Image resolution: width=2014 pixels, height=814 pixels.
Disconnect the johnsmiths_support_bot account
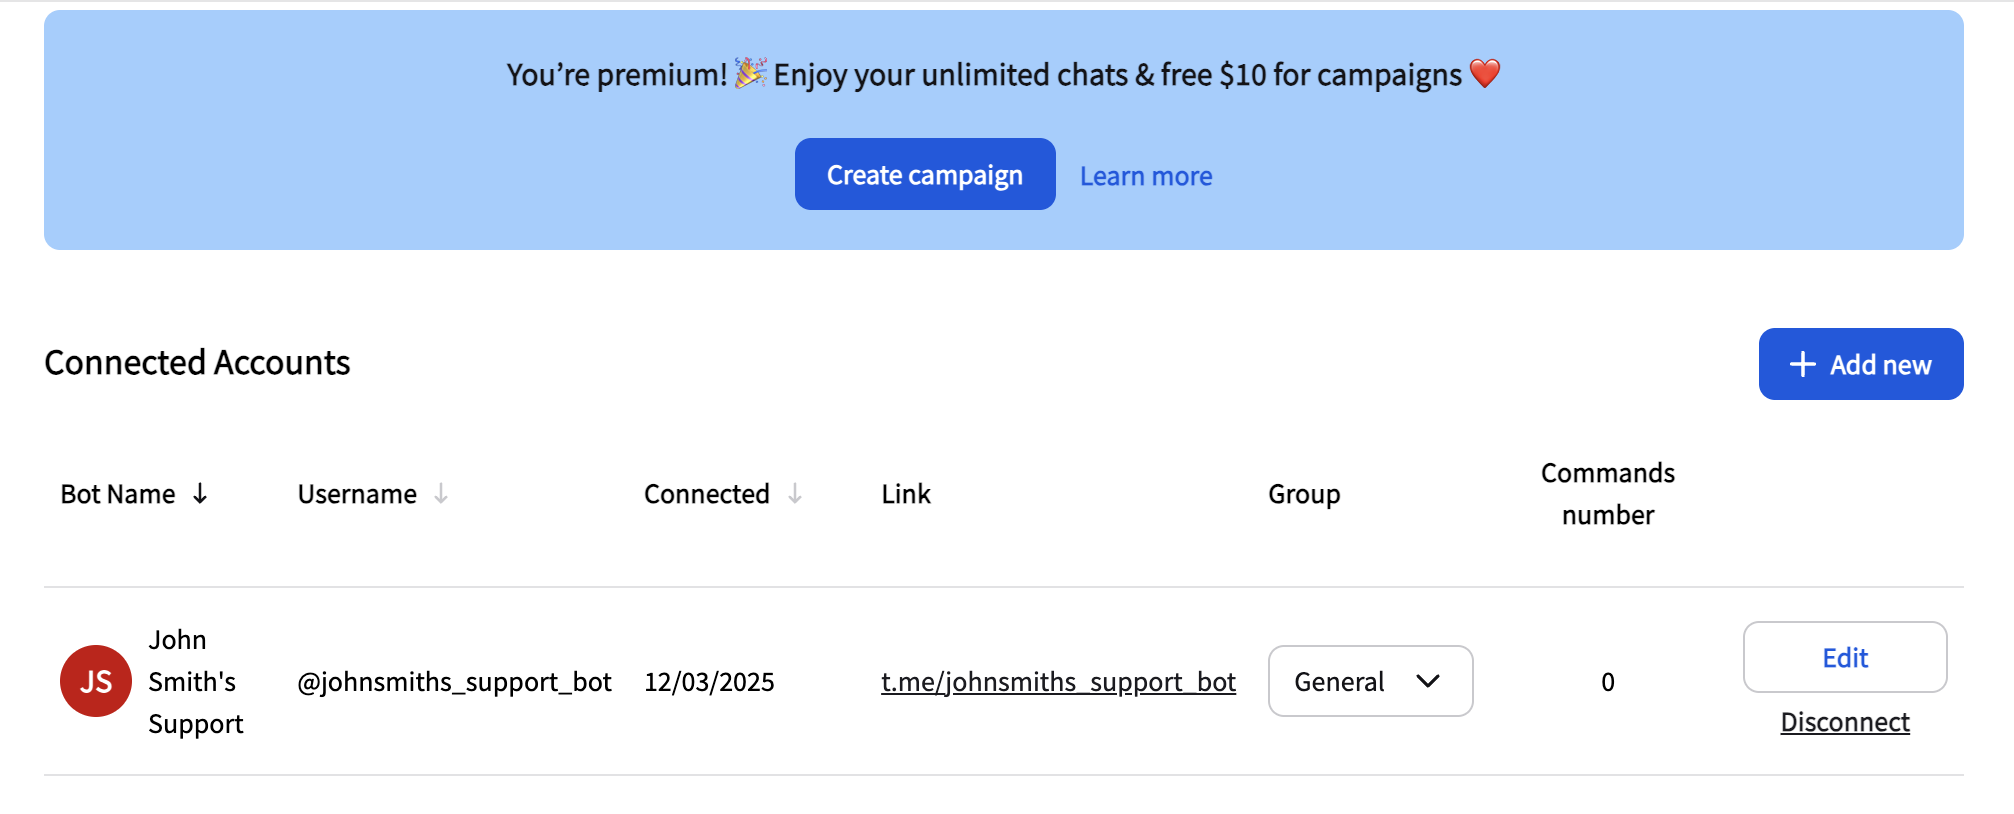point(1844,722)
